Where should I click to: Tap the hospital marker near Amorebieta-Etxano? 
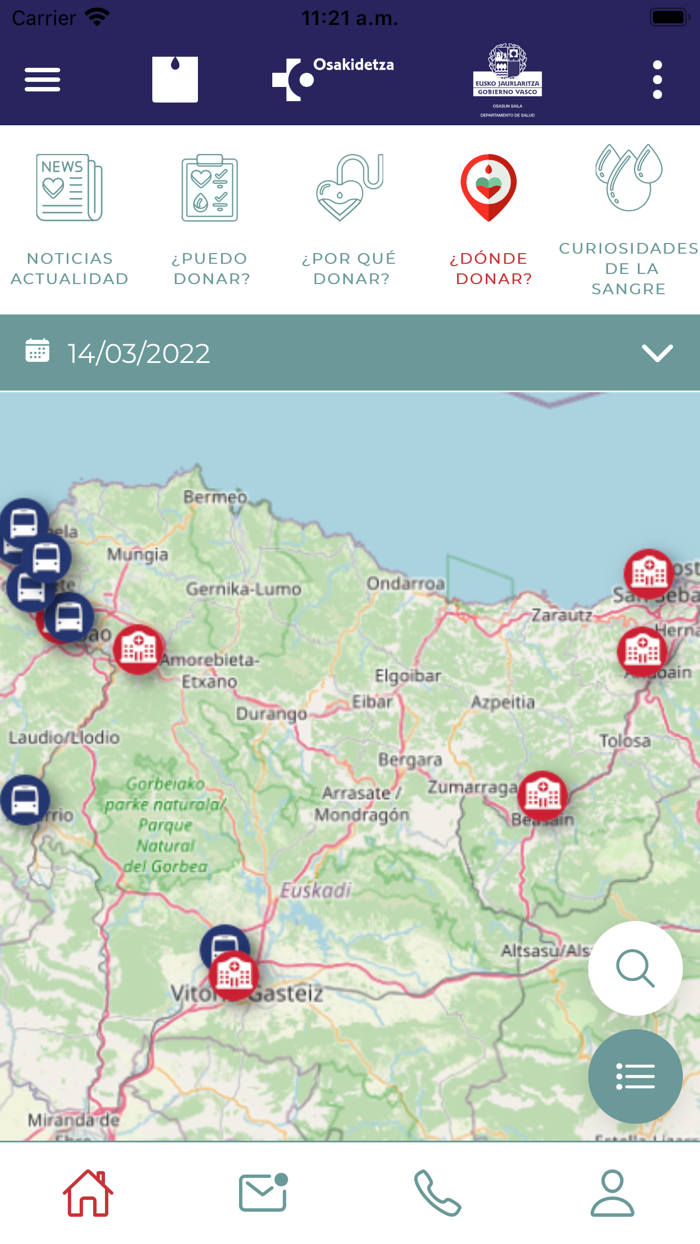pos(138,649)
